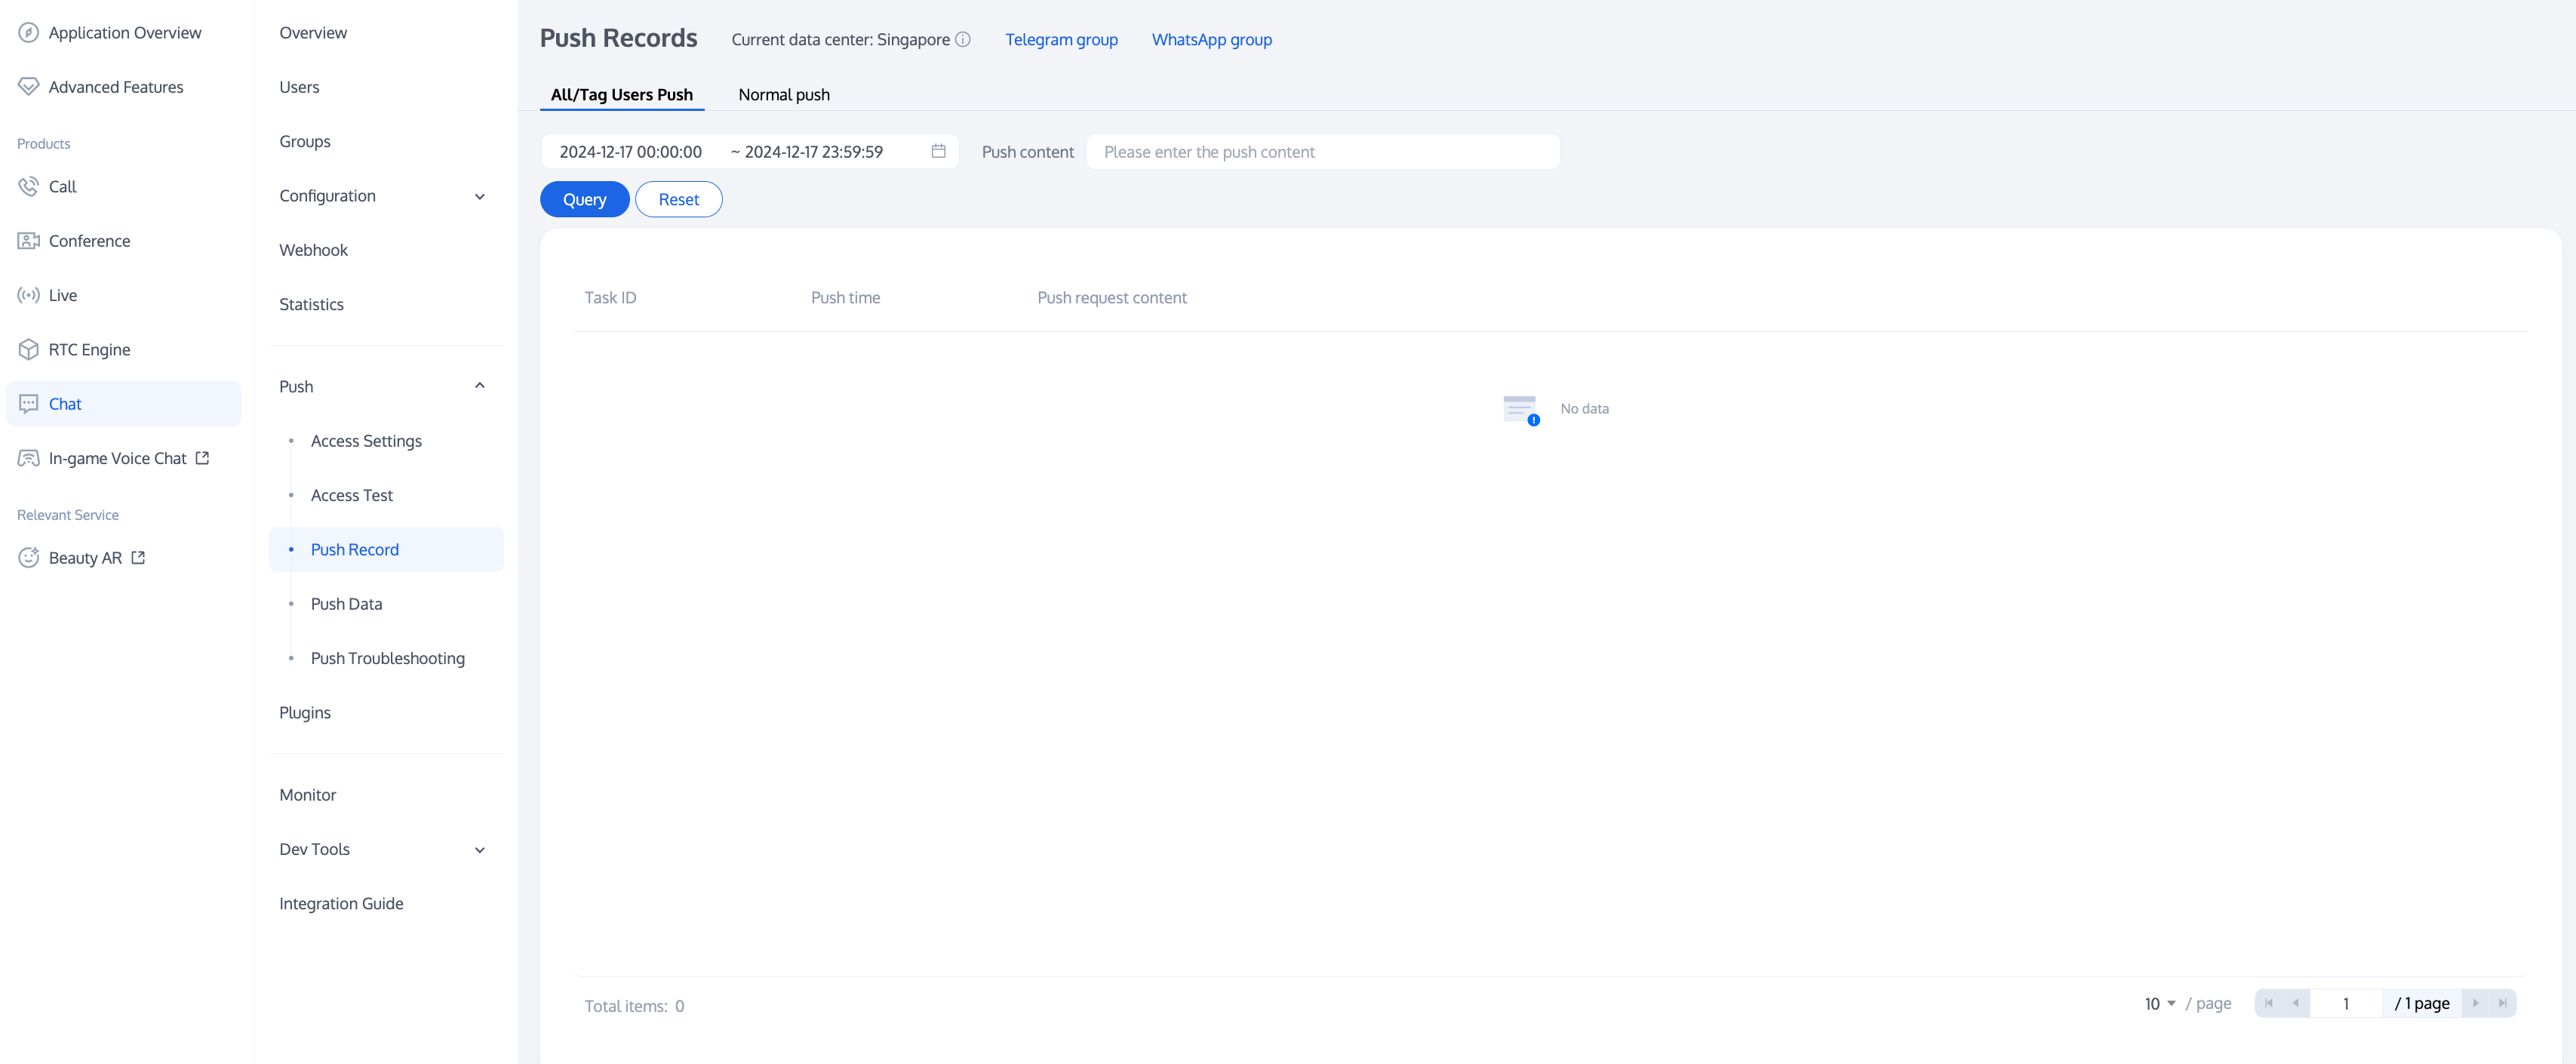The width and height of the screenshot is (2576, 1064).
Task: Click the Call phone icon in sidebar
Action: 28,187
